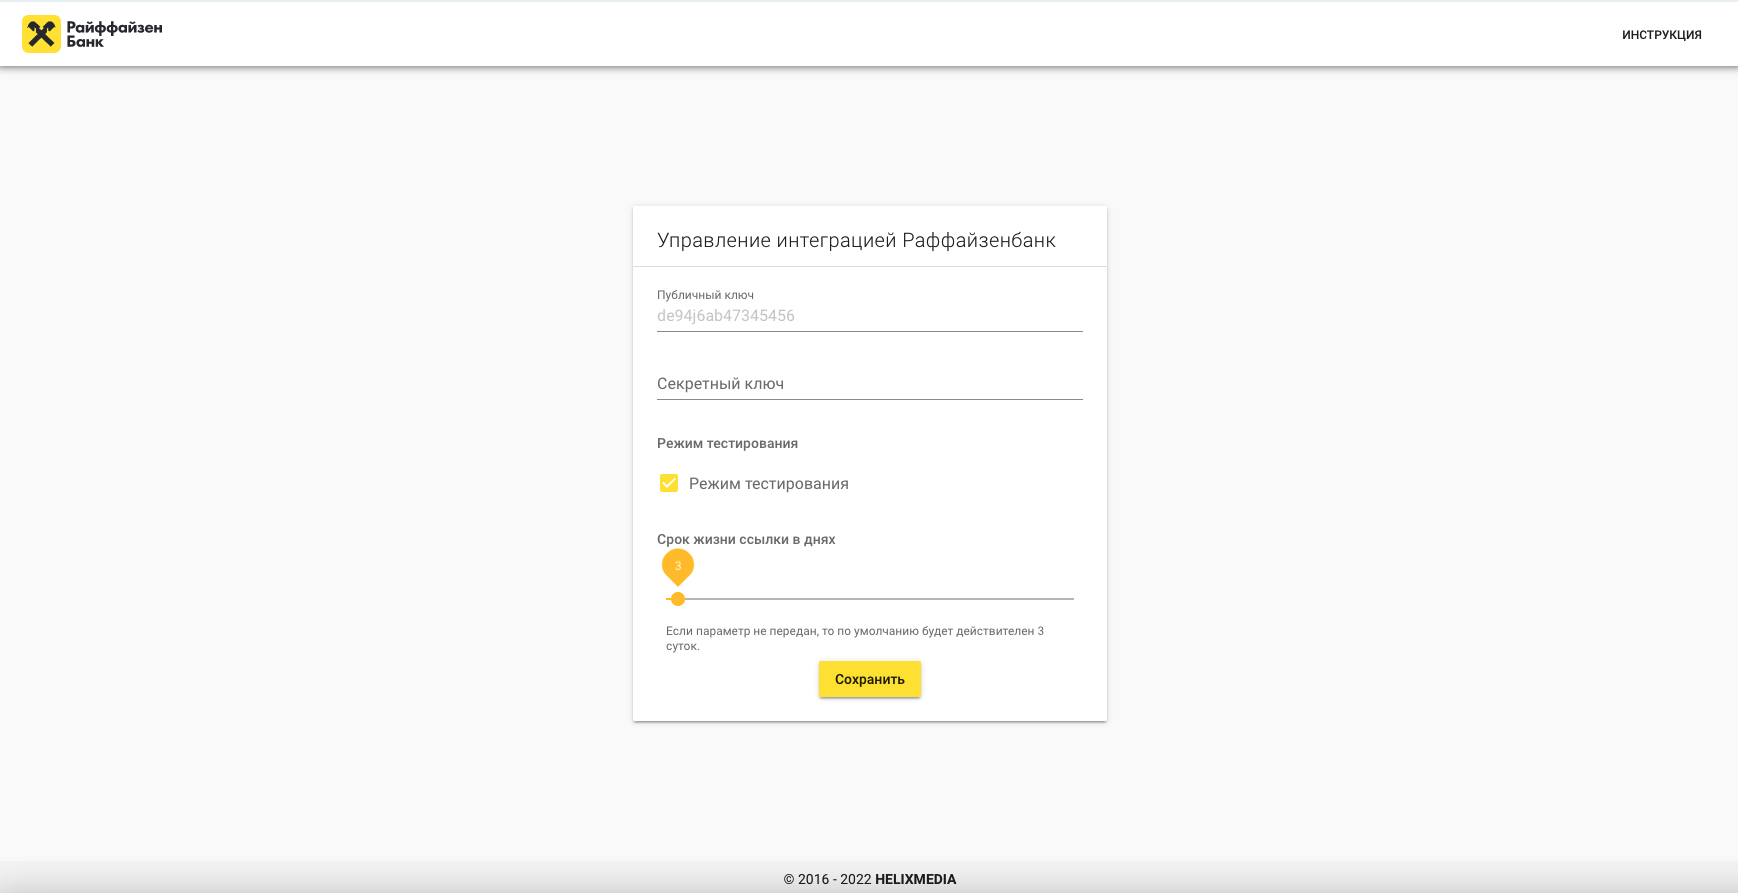The image size is (1738, 893).
Task: Click the HELIXMEDIA footer text
Action: [x=915, y=879]
